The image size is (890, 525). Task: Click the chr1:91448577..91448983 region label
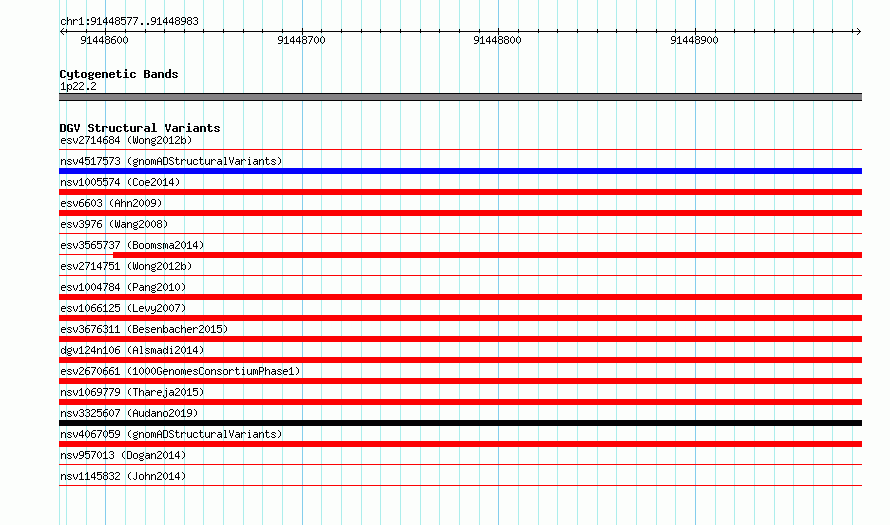pos(129,21)
